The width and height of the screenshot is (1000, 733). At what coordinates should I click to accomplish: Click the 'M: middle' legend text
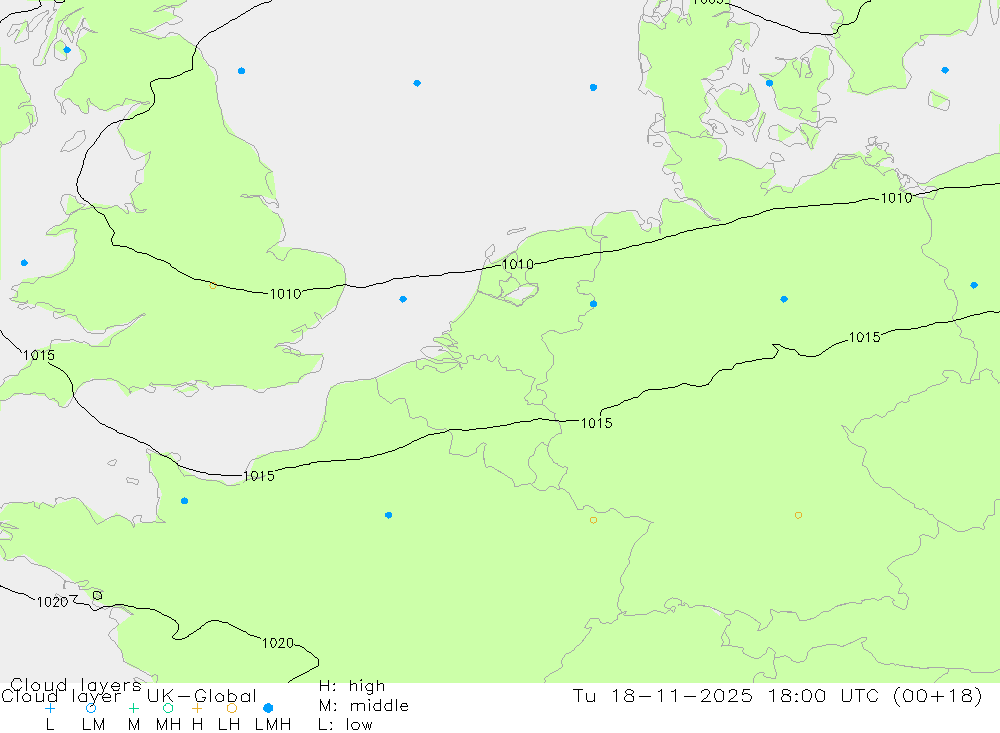coord(364,706)
